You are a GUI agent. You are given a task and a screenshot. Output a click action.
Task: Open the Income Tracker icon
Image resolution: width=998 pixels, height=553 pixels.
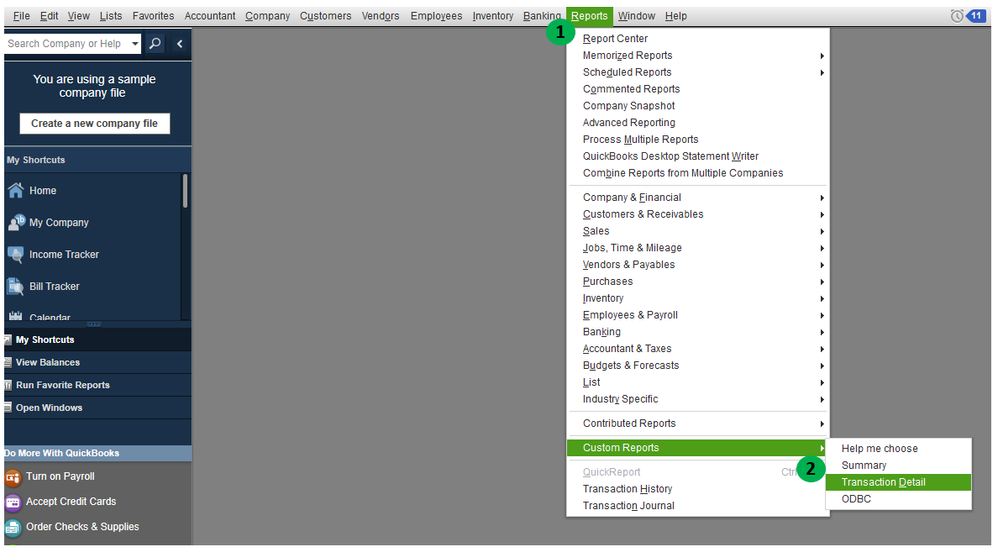16,254
